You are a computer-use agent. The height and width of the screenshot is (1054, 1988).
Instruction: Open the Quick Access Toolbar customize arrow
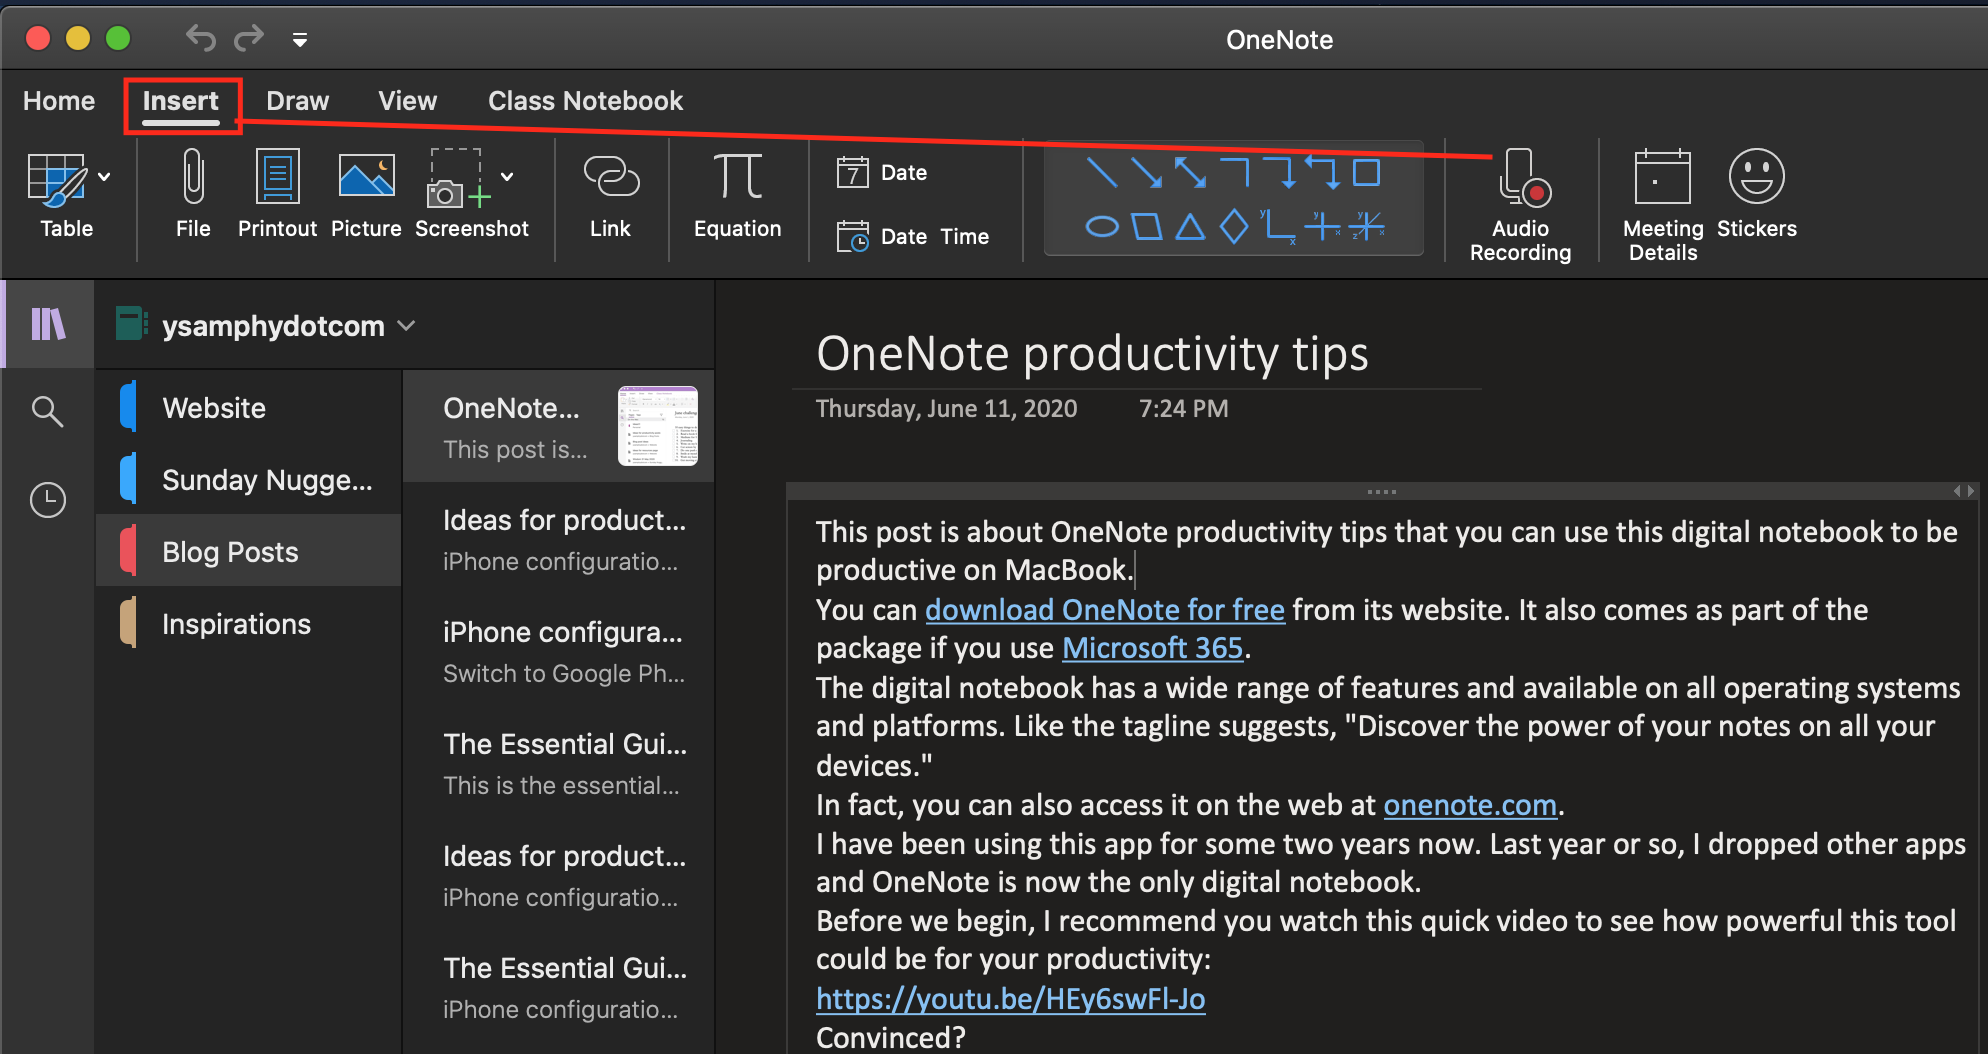(300, 40)
